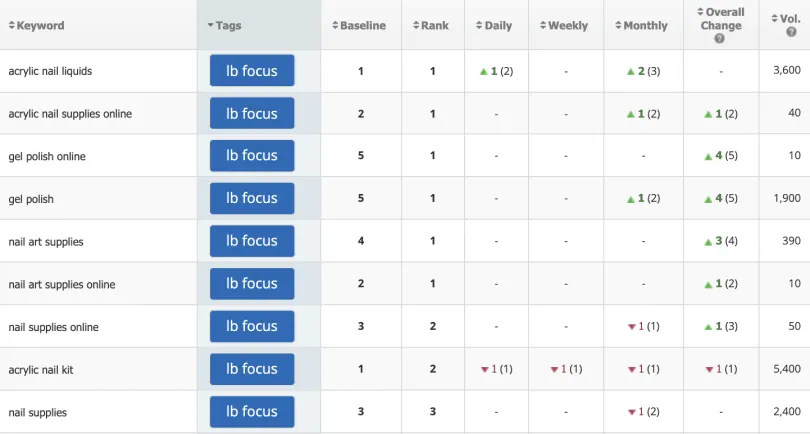This screenshot has height=434, width=810.
Task: Sort by Overall Change column header
Action: point(721,19)
